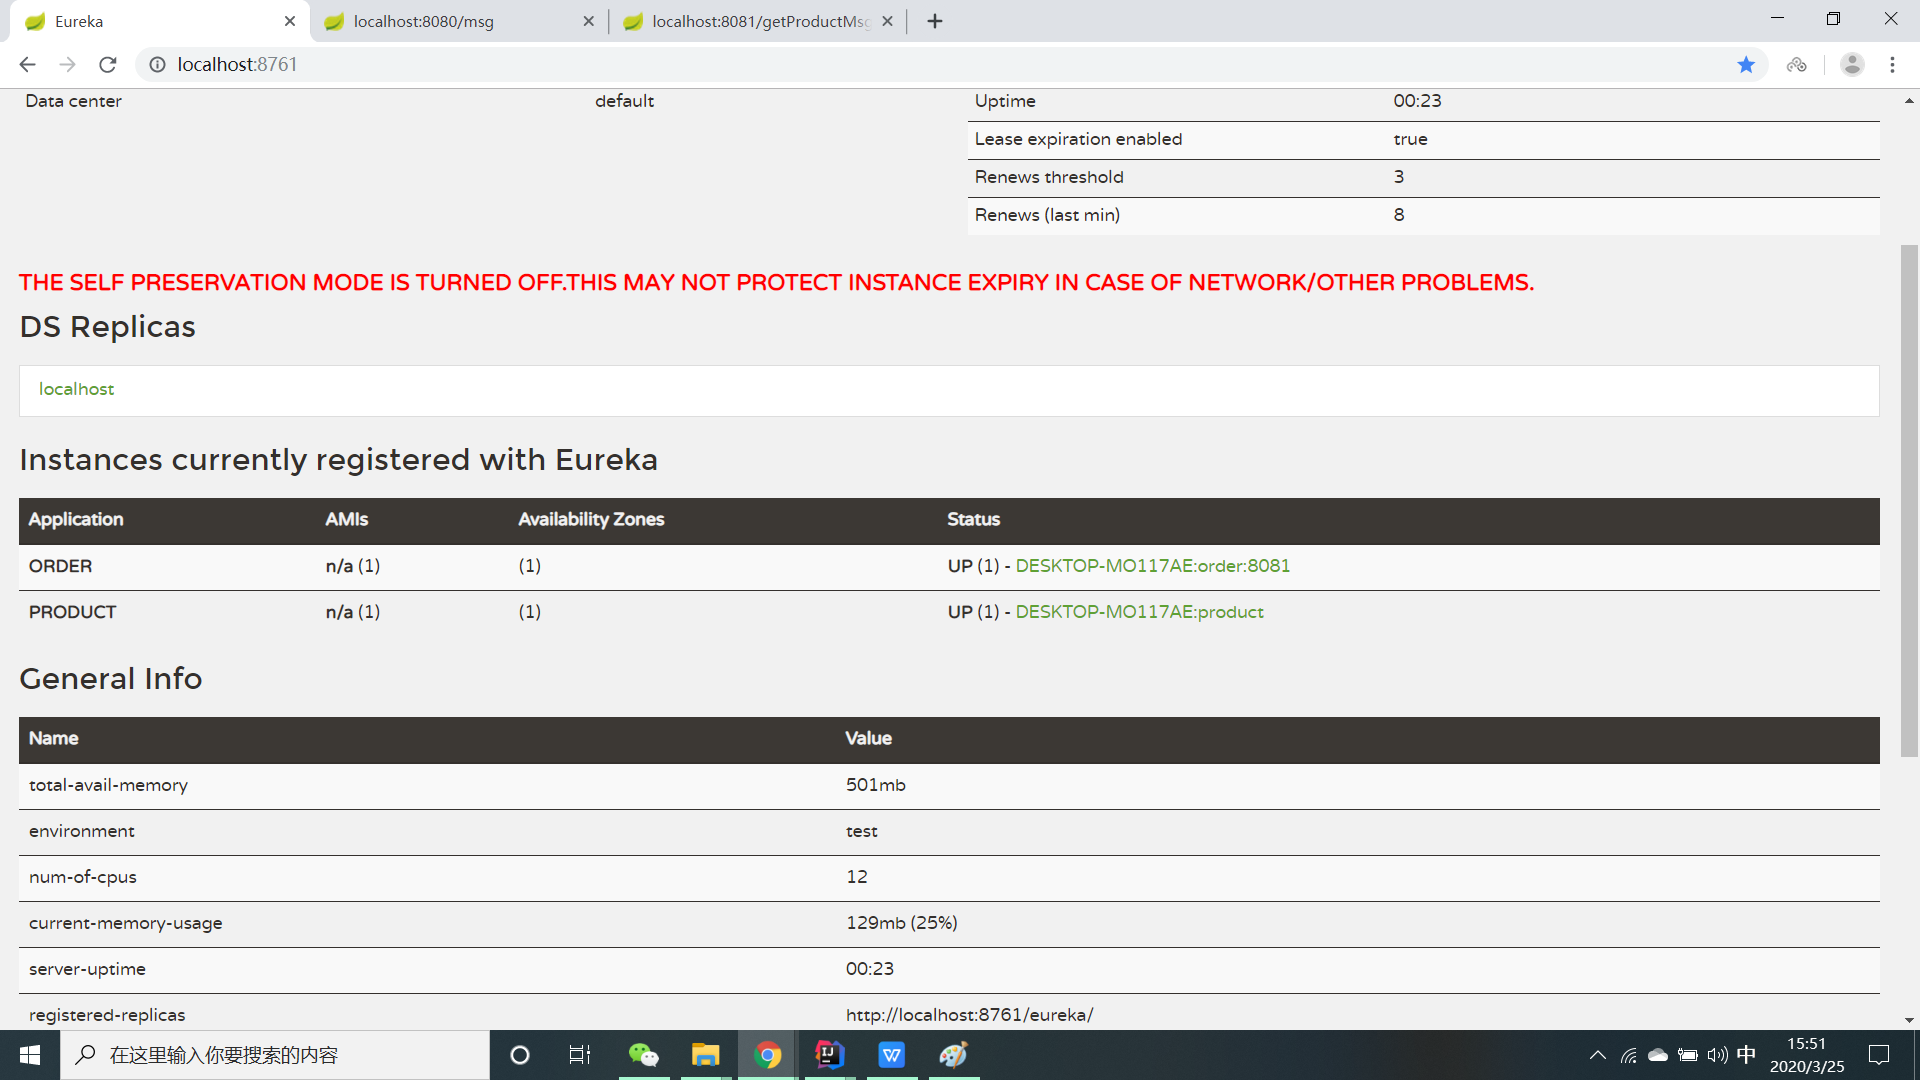Open File Explorer from the taskbar
Screen dimensions: 1920x1080
[705, 1055]
